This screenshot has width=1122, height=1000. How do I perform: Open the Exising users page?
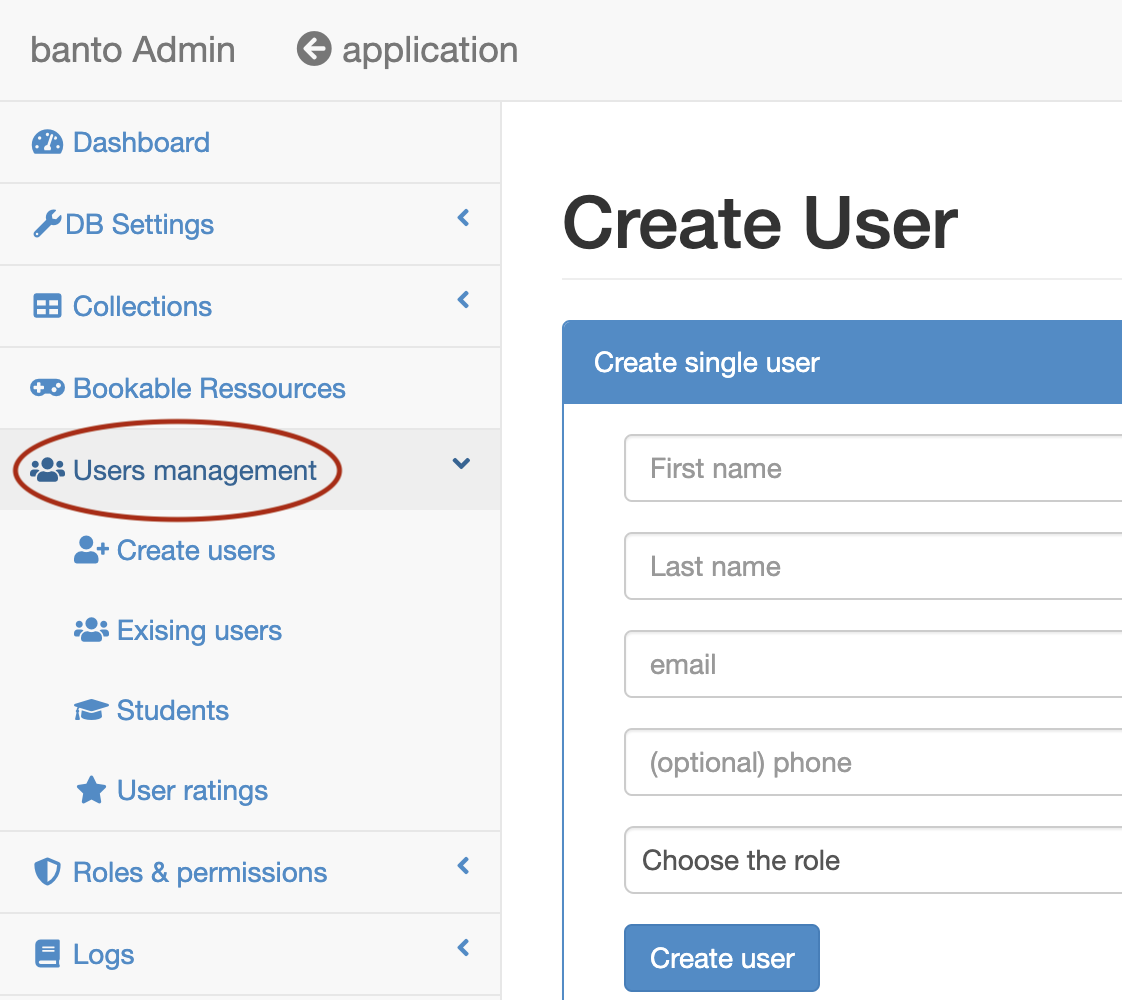pyautogui.click(x=198, y=630)
